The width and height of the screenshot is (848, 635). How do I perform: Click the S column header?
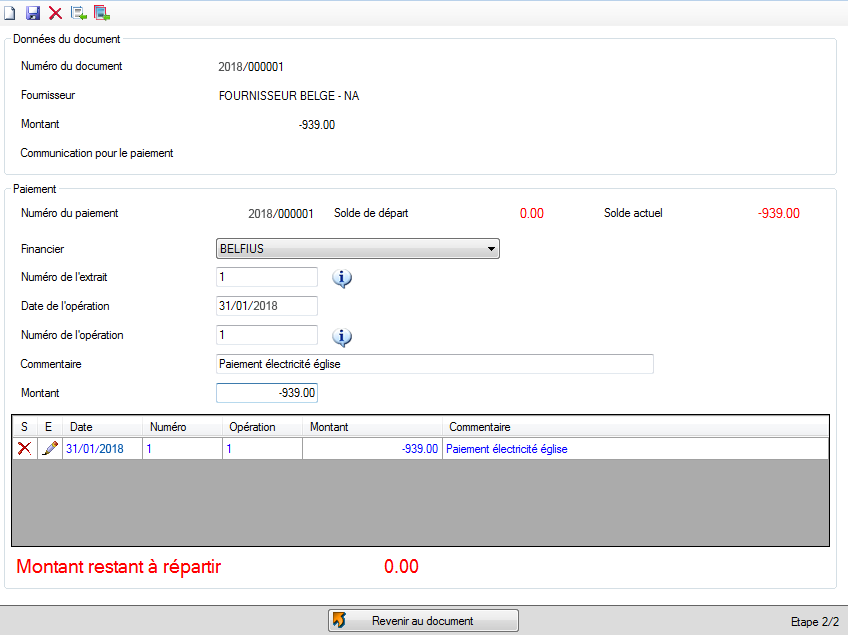click(25, 427)
